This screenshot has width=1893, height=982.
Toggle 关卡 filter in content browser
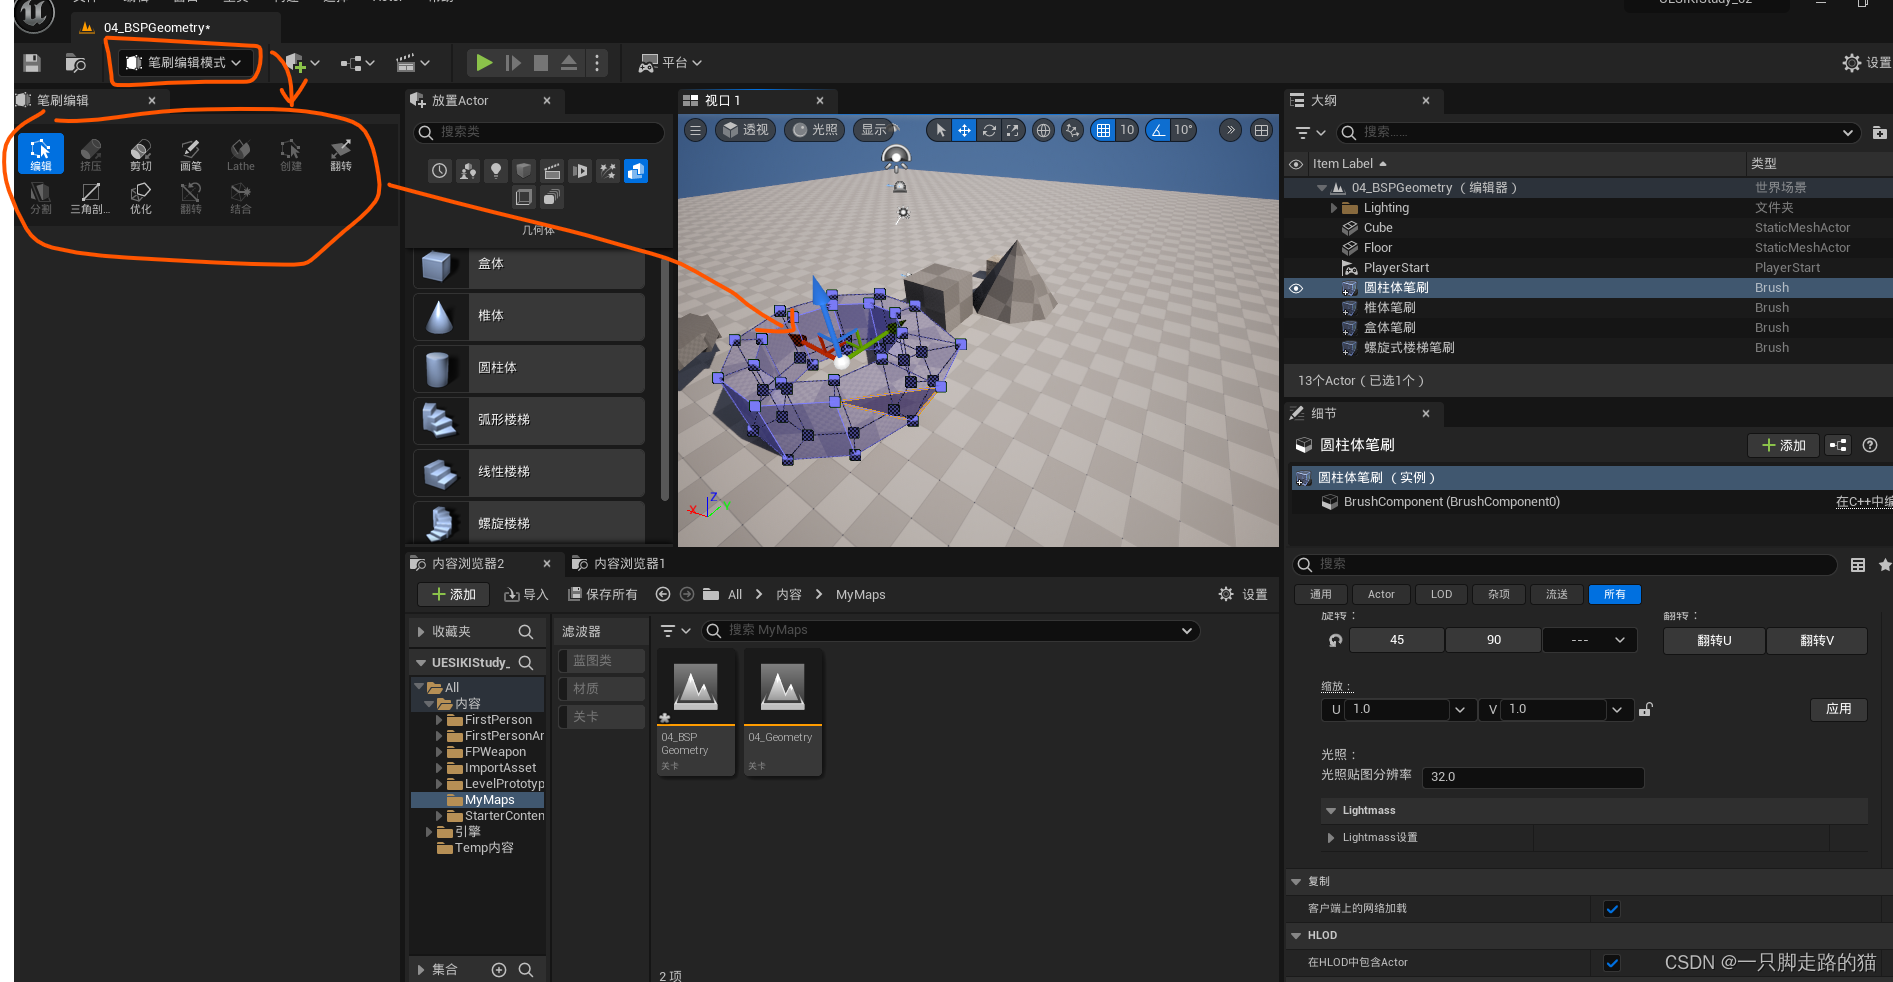tap(601, 717)
